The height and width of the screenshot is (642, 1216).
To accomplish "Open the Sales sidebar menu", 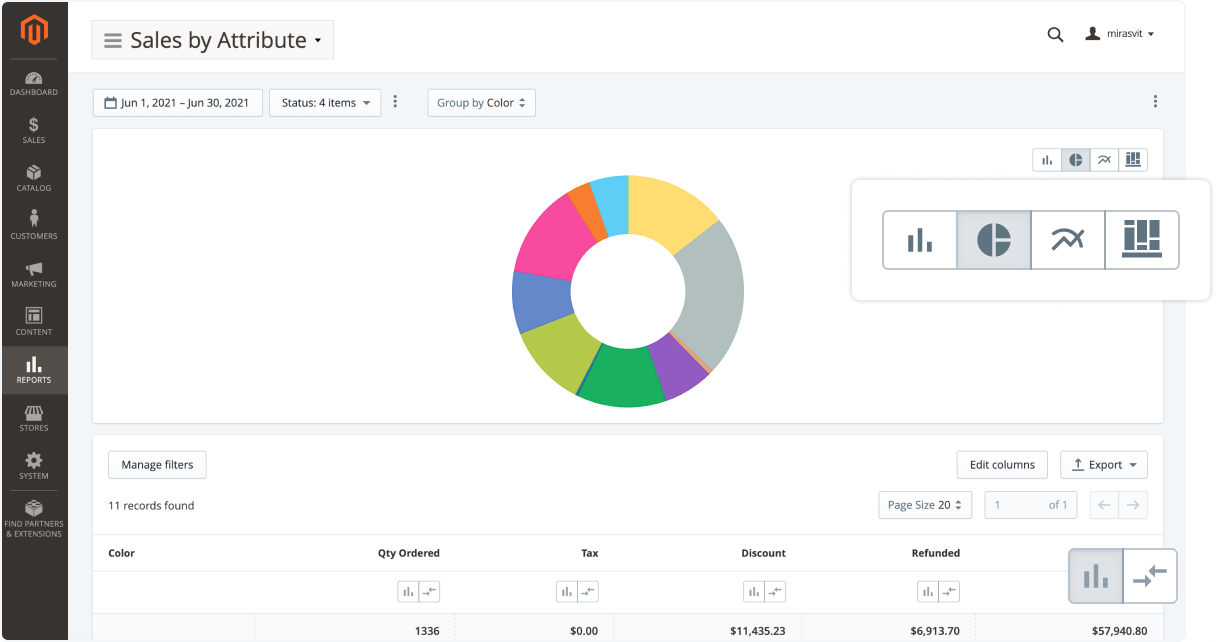I will pyautogui.click(x=34, y=131).
